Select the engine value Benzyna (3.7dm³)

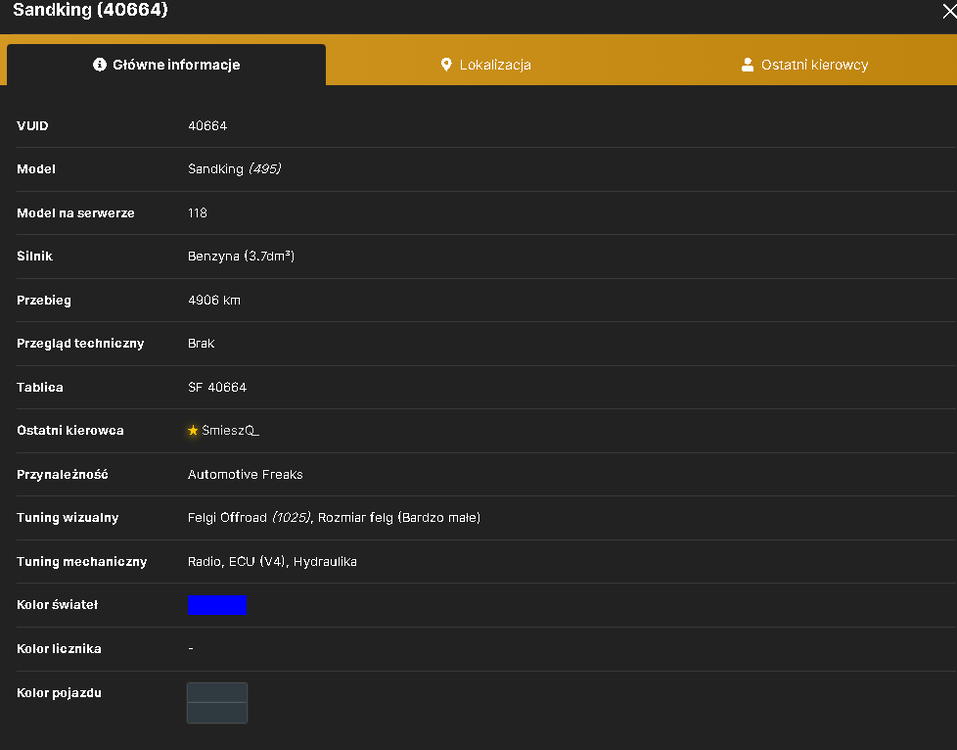coord(241,256)
